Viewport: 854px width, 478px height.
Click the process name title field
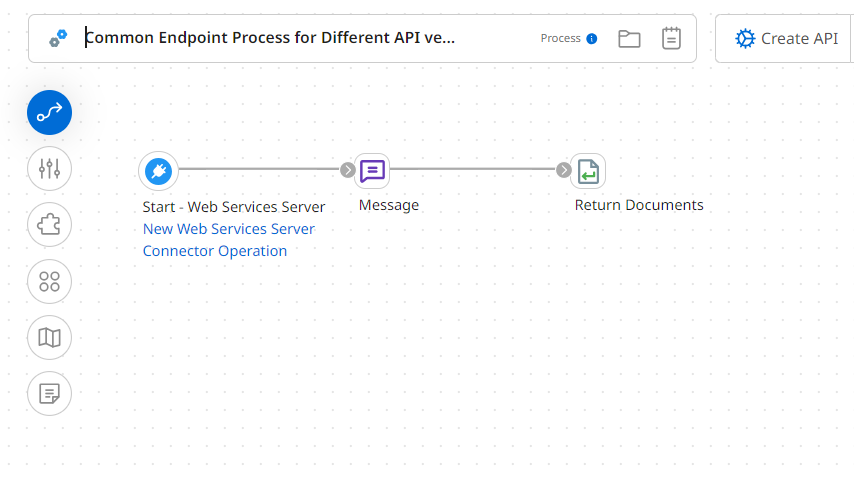point(270,38)
